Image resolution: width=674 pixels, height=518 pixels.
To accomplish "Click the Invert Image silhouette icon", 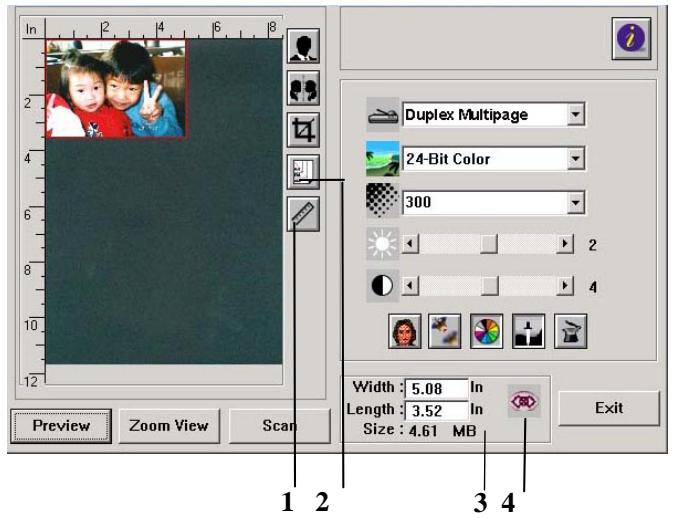I will click(x=303, y=46).
